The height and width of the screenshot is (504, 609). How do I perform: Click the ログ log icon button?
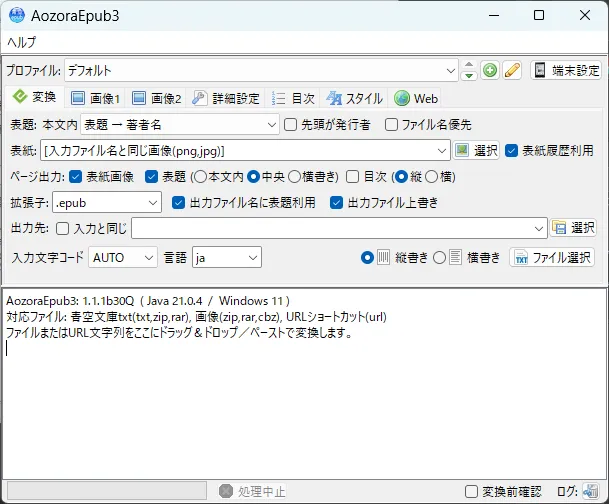pyautogui.click(x=591, y=492)
